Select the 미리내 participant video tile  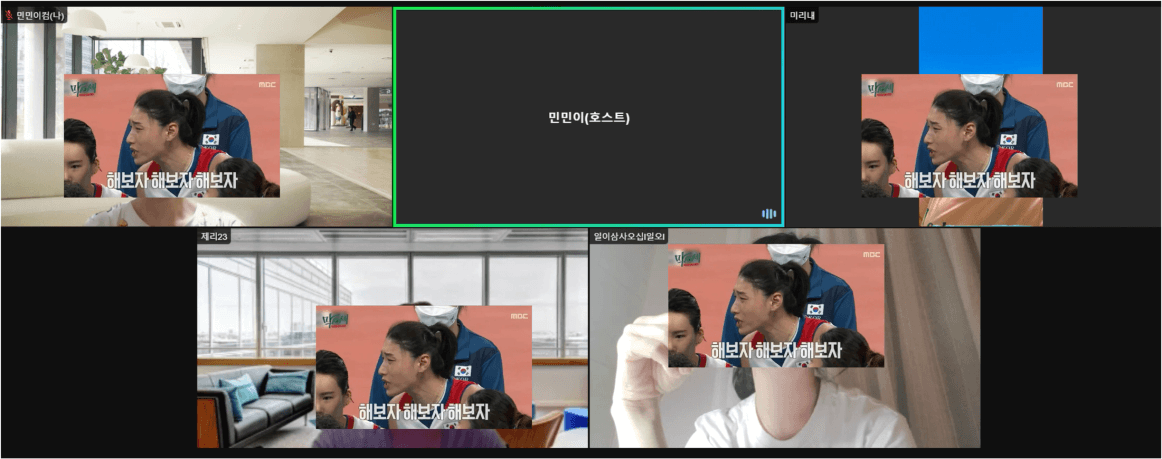point(973,116)
